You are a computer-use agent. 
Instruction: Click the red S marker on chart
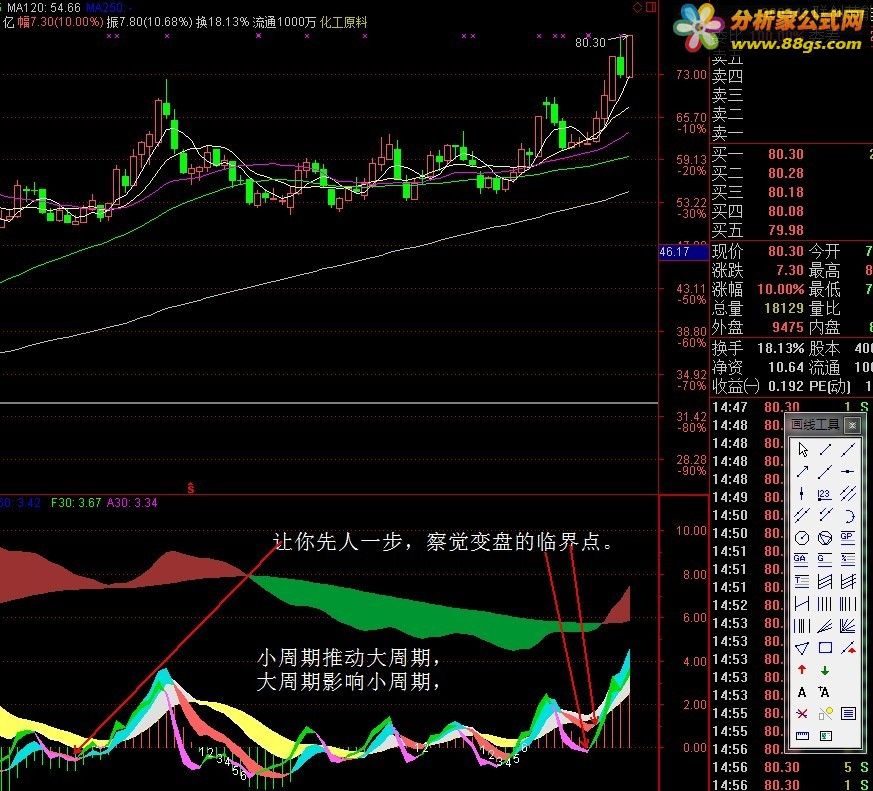pyautogui.click(x=190, y=488)
